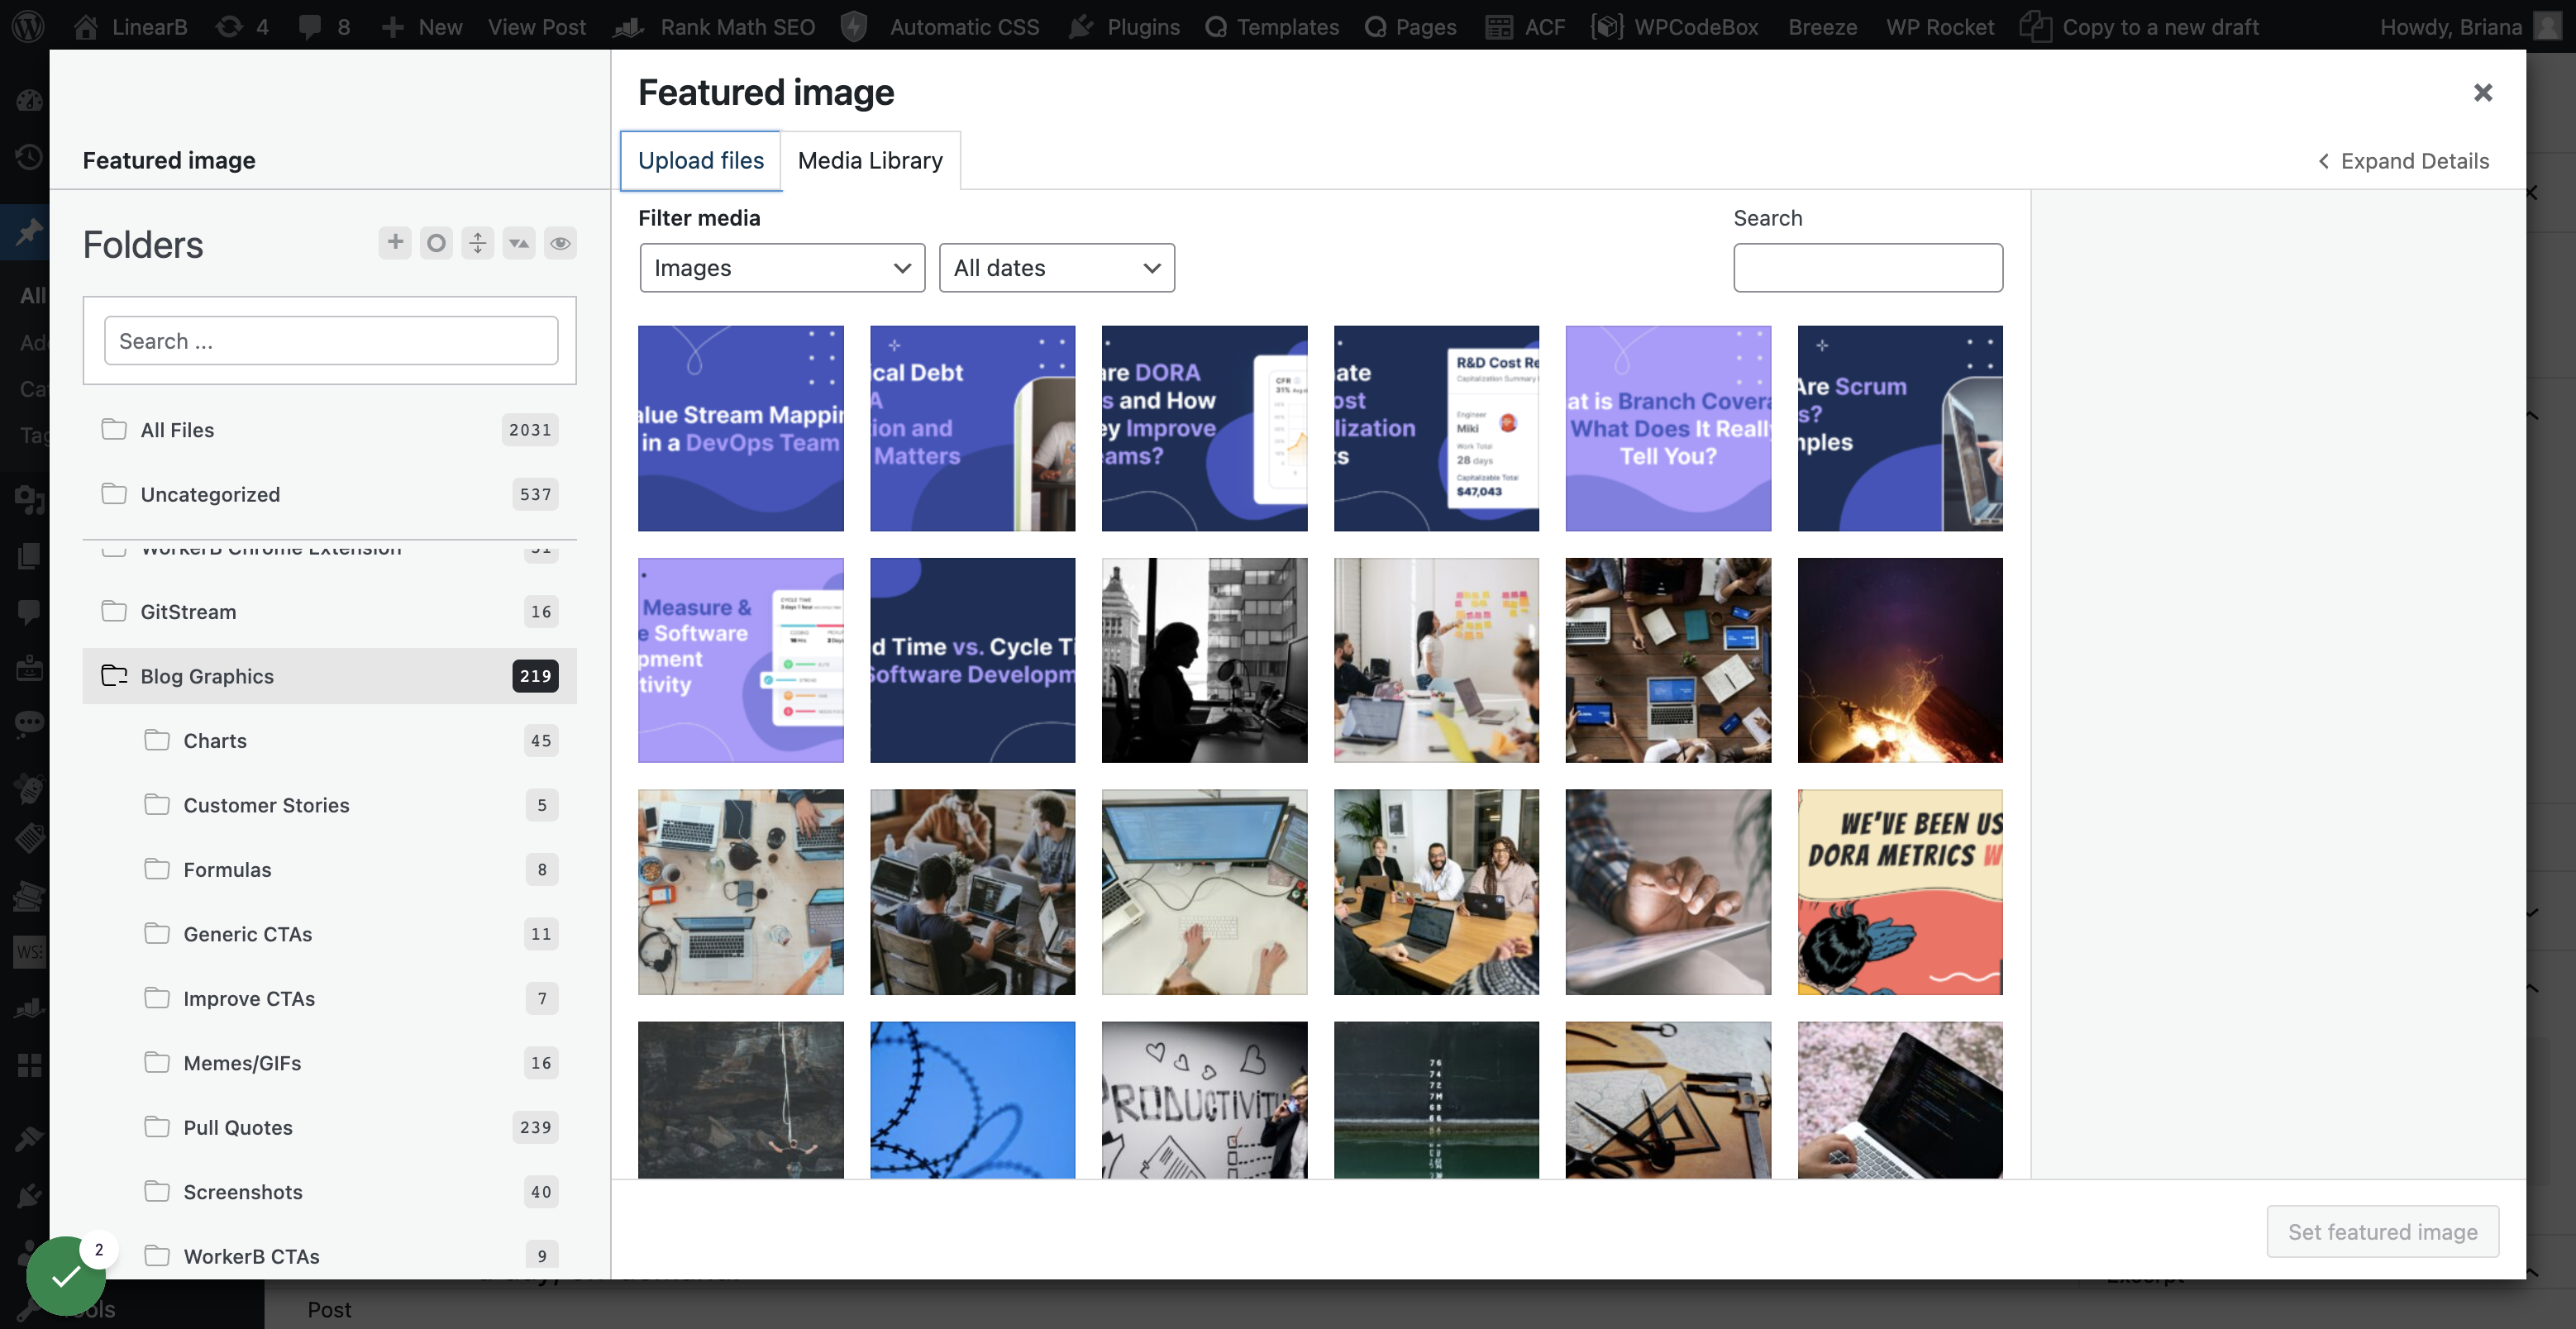Screen dimensions: 2576x1329
Task: Click the Folders Search input field
Action: [331, 341]
